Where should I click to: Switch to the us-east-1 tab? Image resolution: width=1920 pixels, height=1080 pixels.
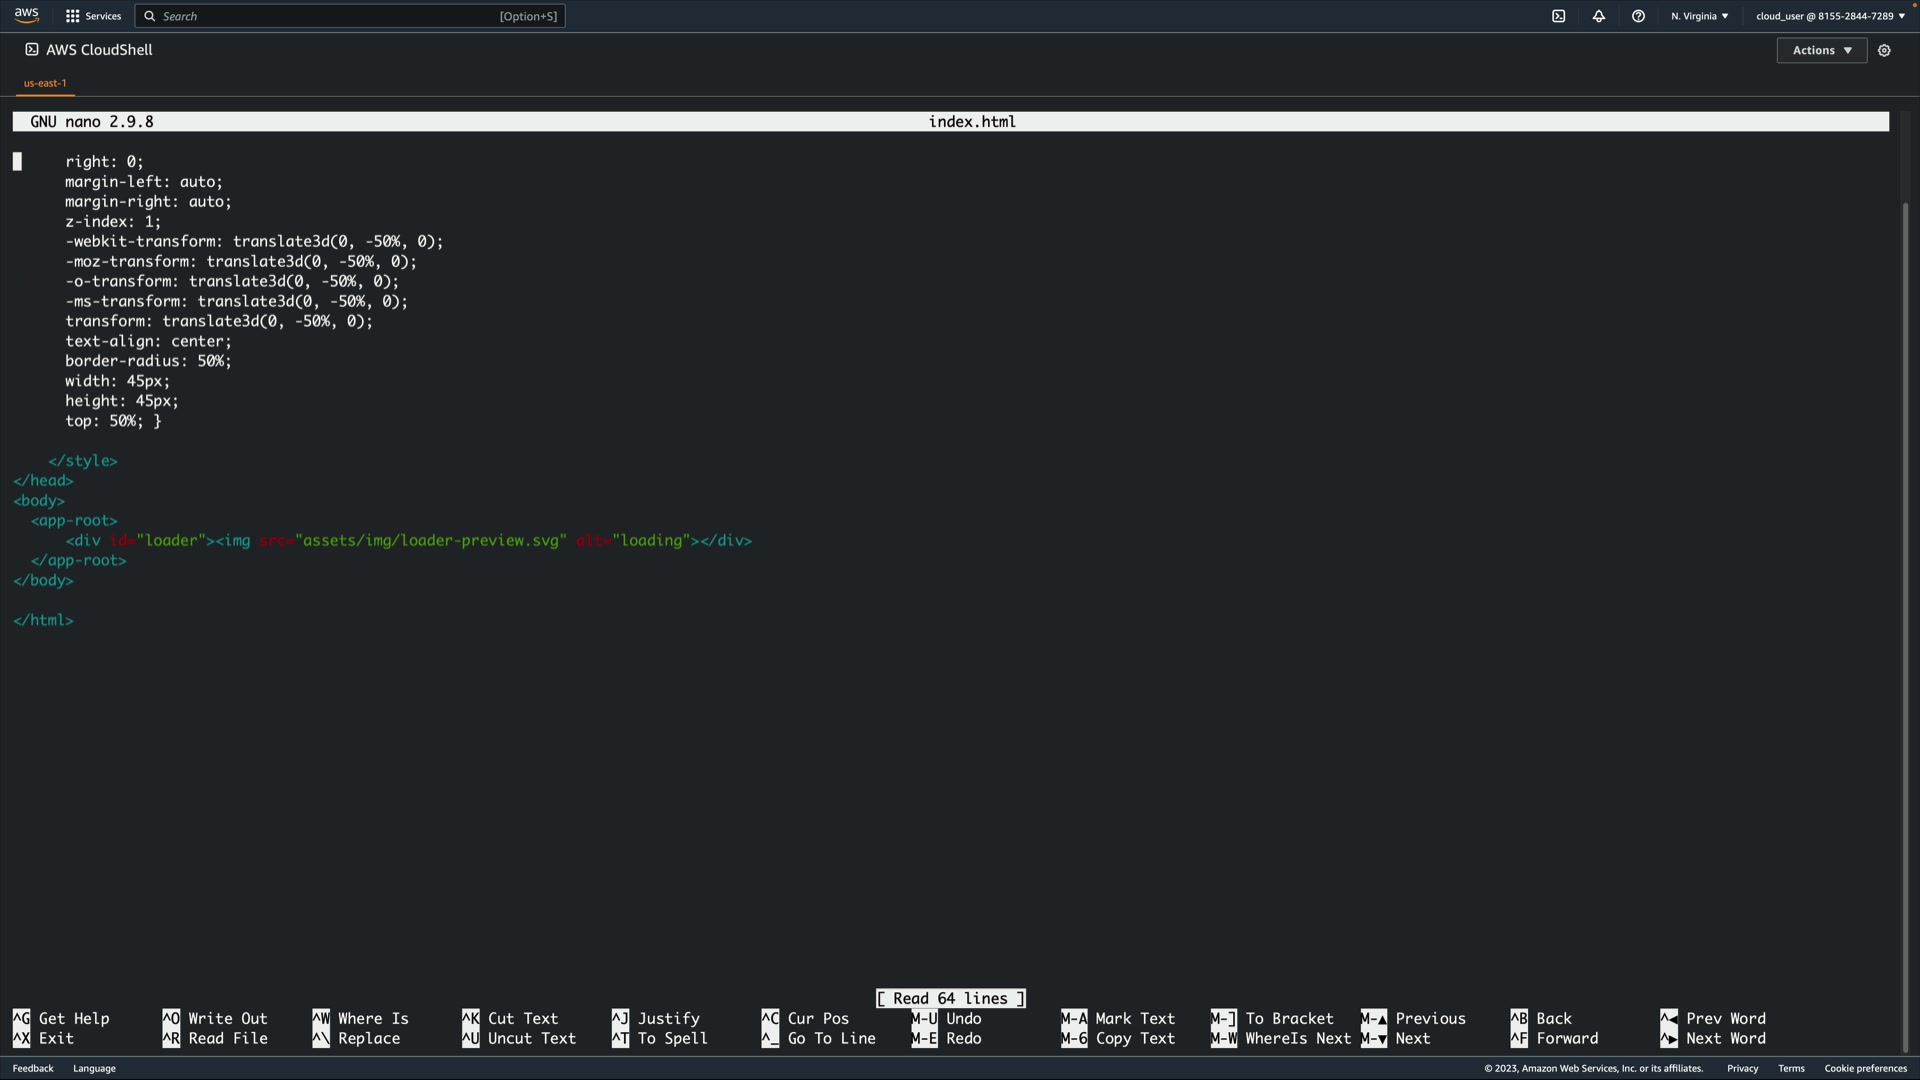[x=45, y=83]
